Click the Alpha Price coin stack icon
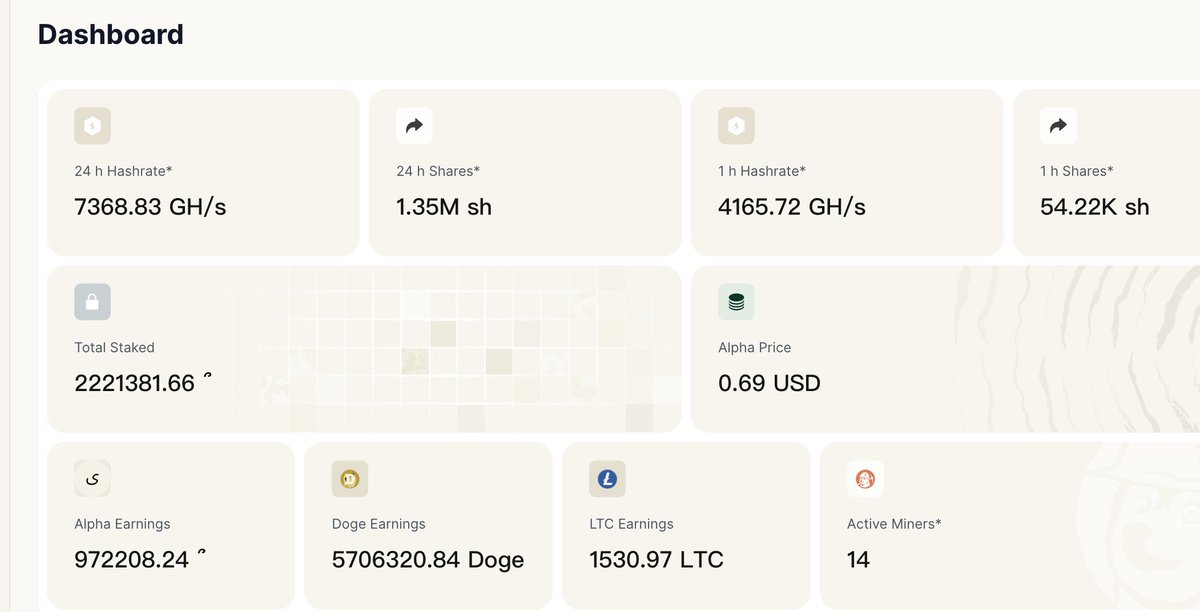 pyautogui.click(x=736, y=302)
